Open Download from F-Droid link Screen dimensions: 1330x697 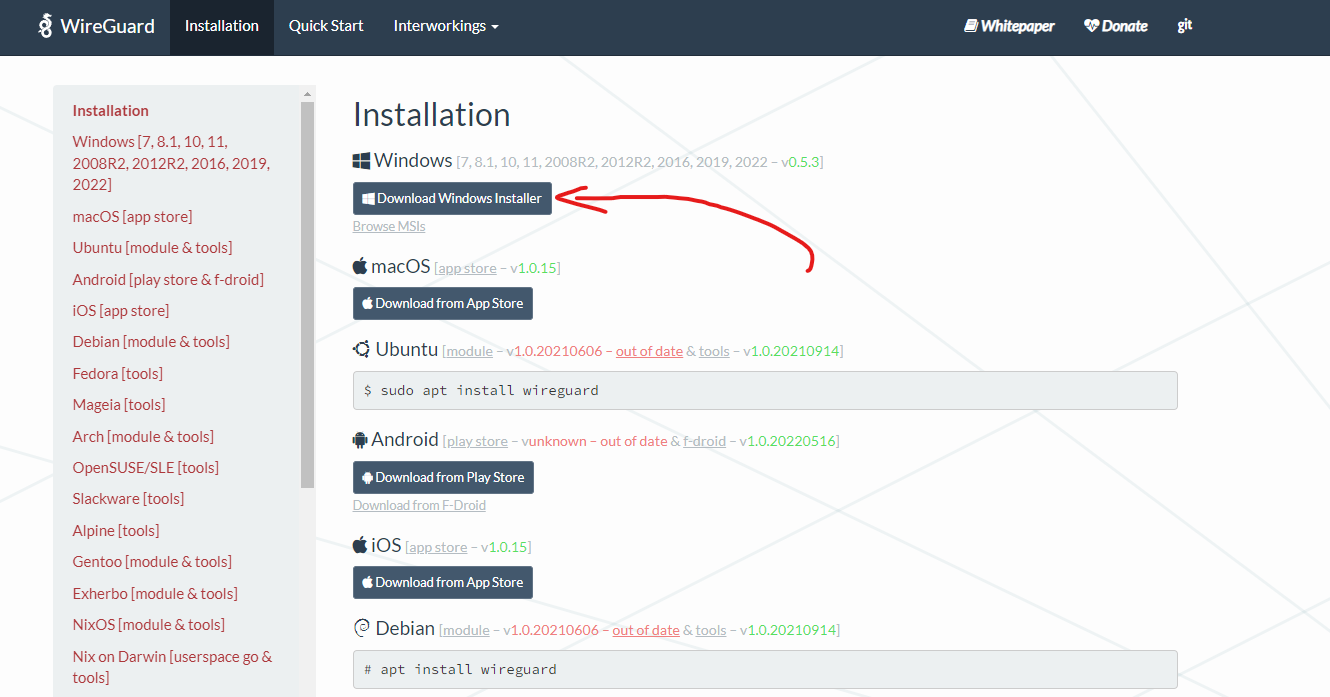coord(419,505)
